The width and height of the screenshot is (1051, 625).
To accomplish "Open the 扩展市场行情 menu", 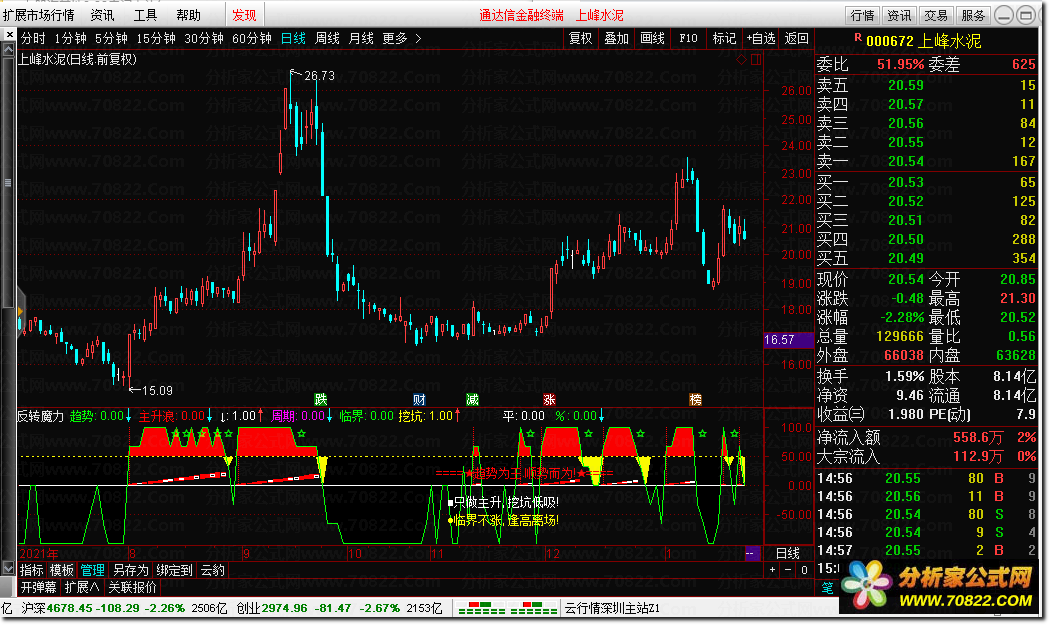I will pyautogui.click(x=39, y=15).
